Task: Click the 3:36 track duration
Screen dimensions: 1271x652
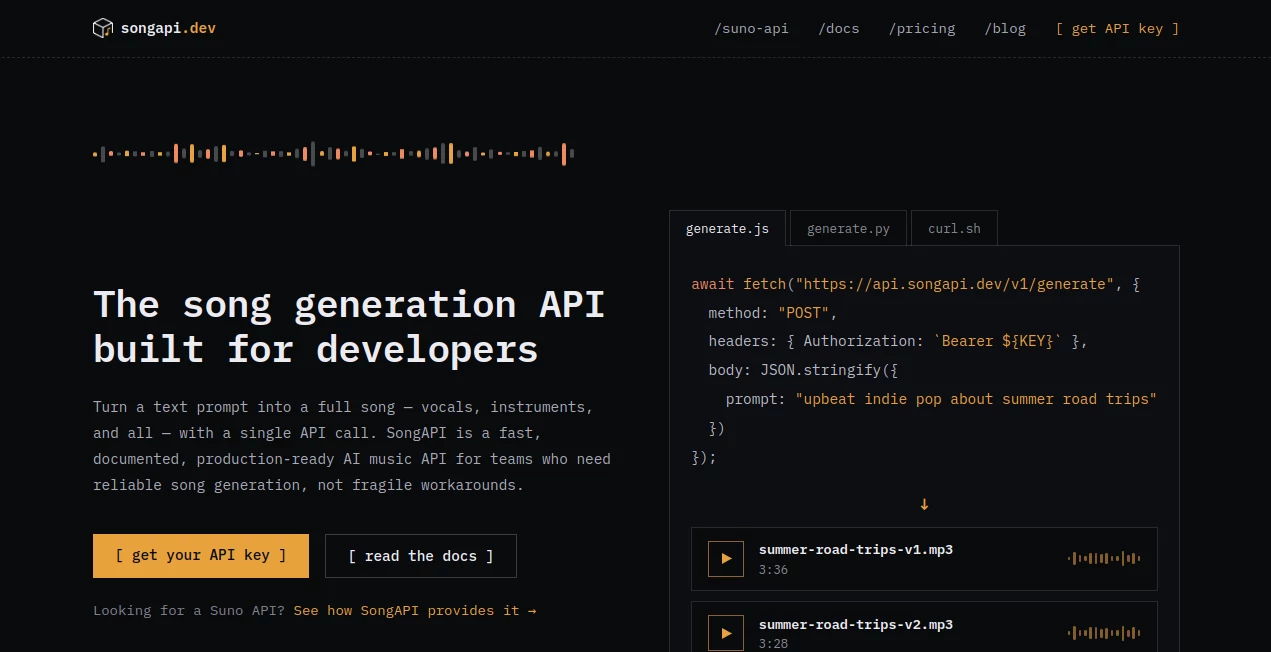Action: coord(773,570)
